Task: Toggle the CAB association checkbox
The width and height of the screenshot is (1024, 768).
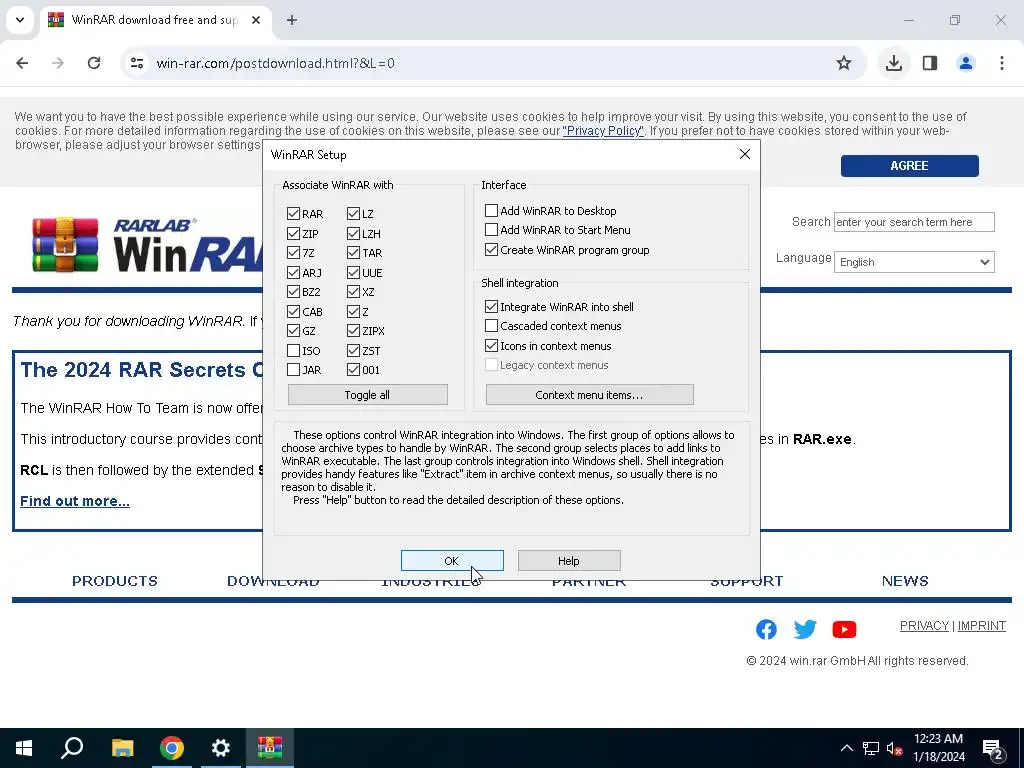Action: click(x=293, y=312)
